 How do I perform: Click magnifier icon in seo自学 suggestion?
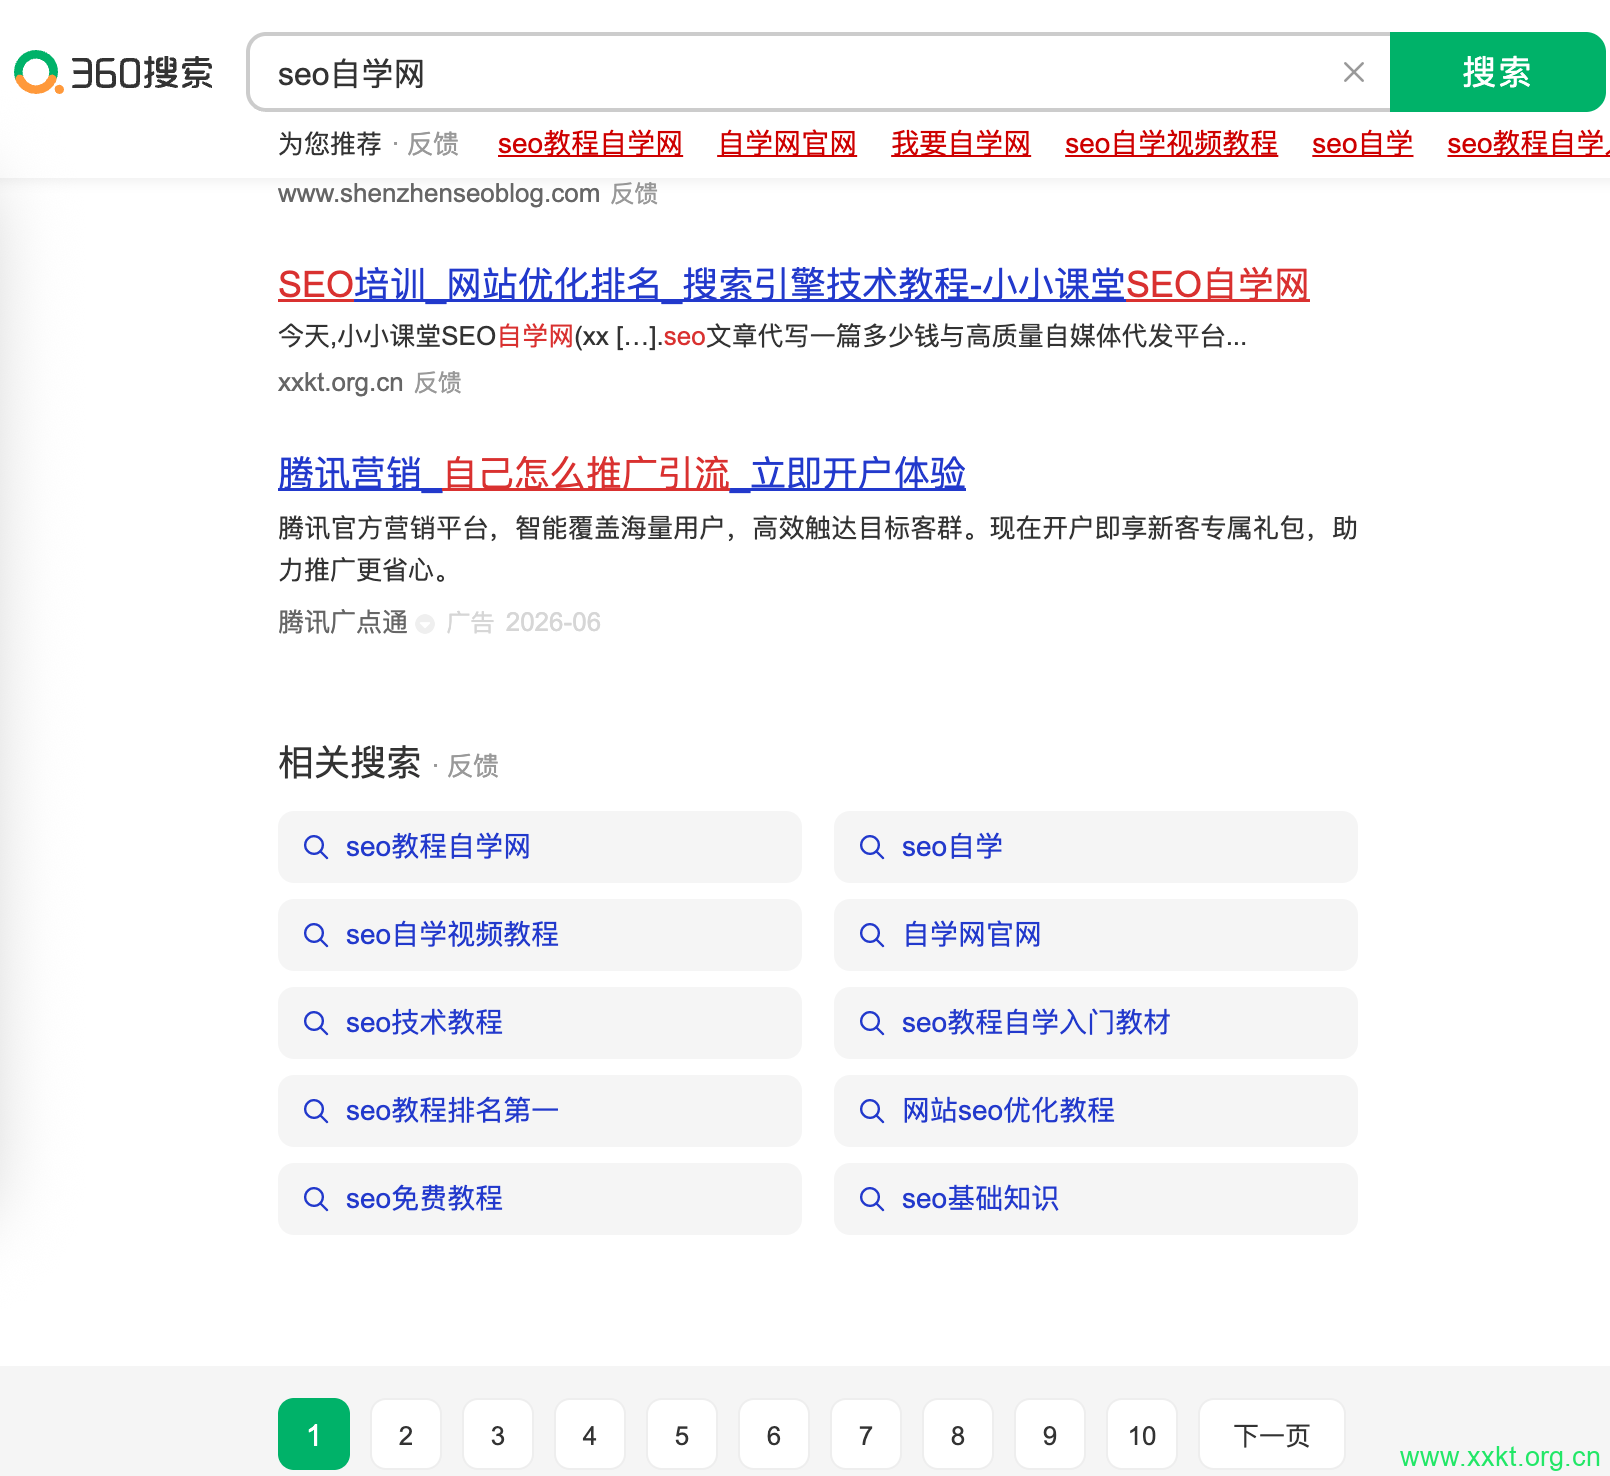click(872, 847)
